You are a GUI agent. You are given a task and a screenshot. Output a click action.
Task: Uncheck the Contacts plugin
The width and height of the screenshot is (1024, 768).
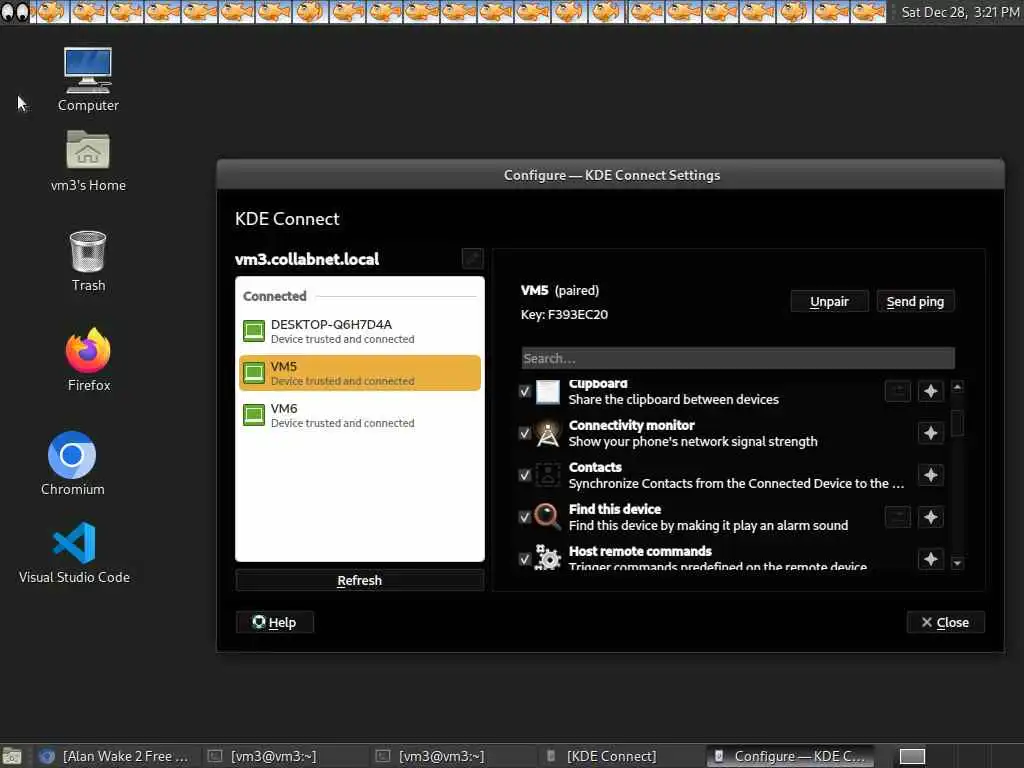point(524,475)
